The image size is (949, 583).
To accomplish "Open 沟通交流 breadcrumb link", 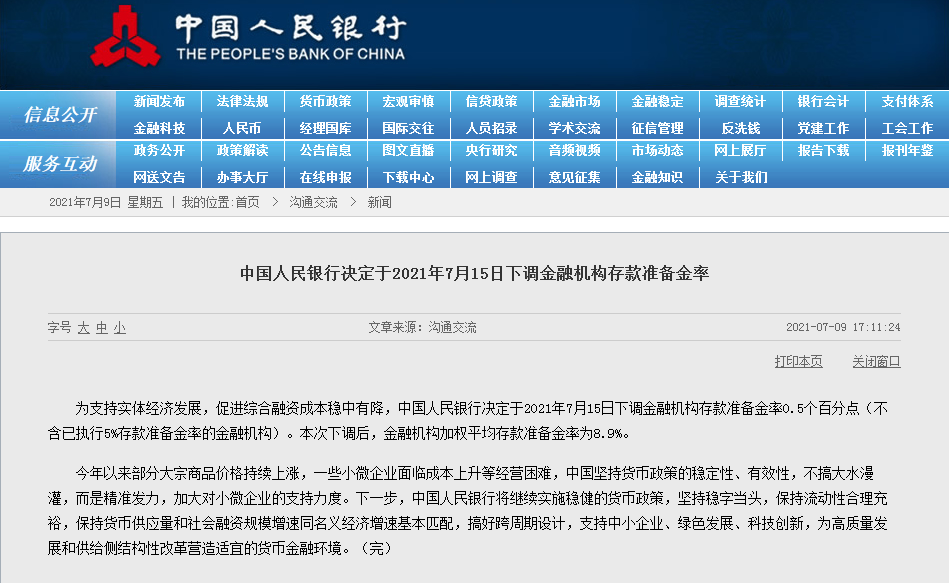I will [313, 202].
